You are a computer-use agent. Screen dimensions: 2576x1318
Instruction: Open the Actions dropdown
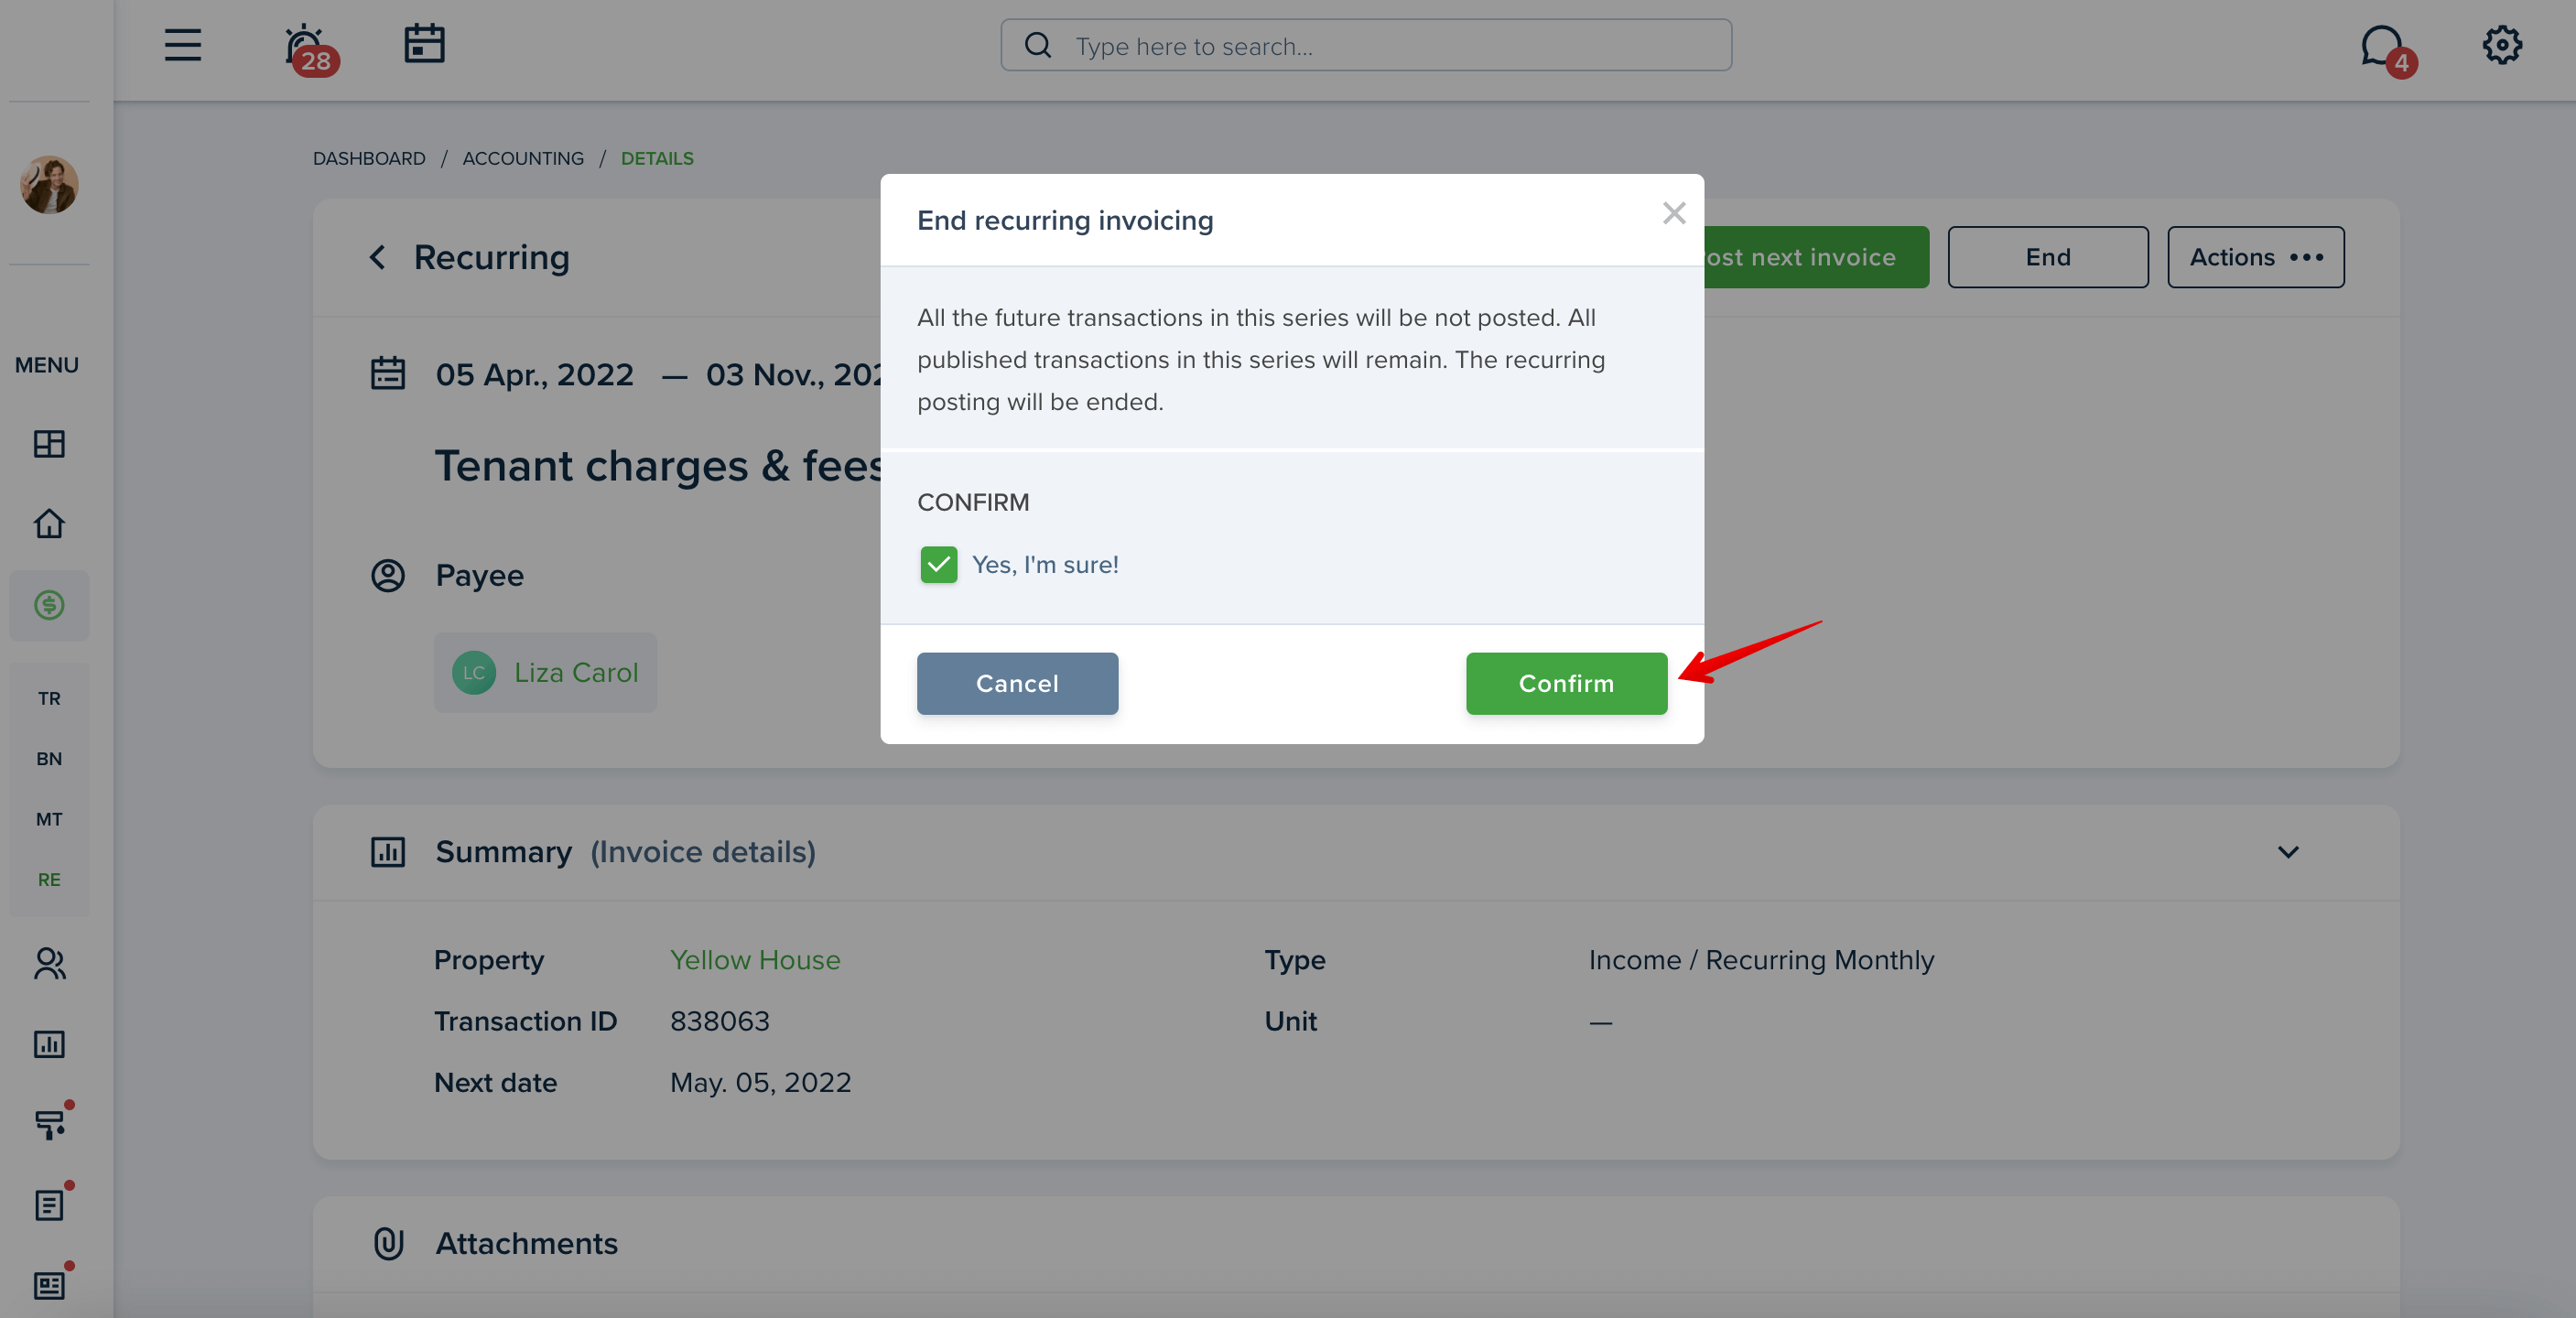click(x=2255, y=257)
